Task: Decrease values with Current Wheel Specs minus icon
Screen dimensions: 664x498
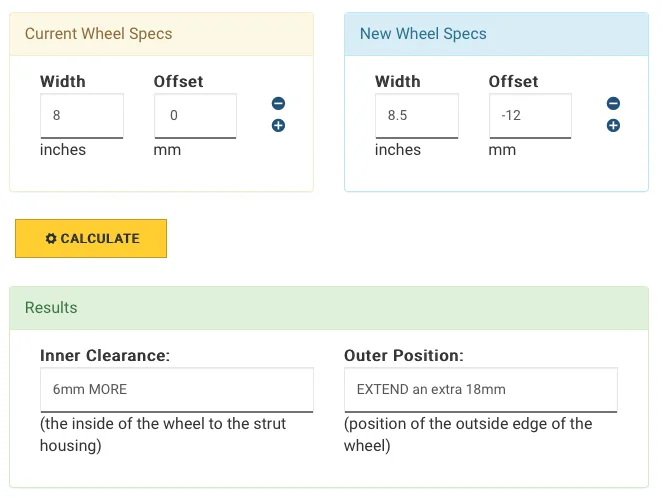Action: (278, 103)
